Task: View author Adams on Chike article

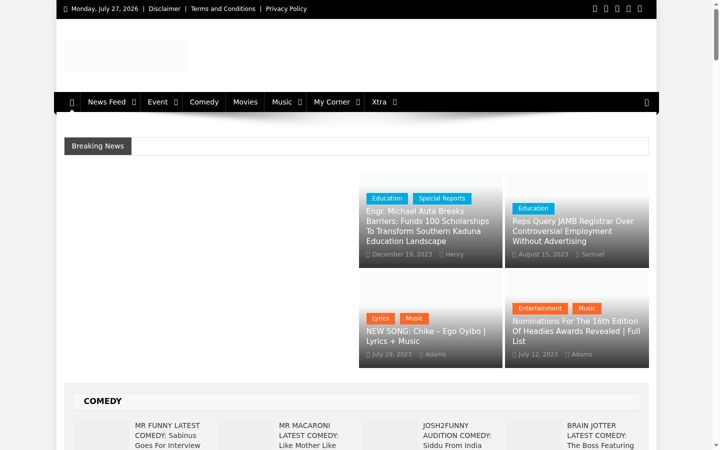Action: tap(435, 354)
